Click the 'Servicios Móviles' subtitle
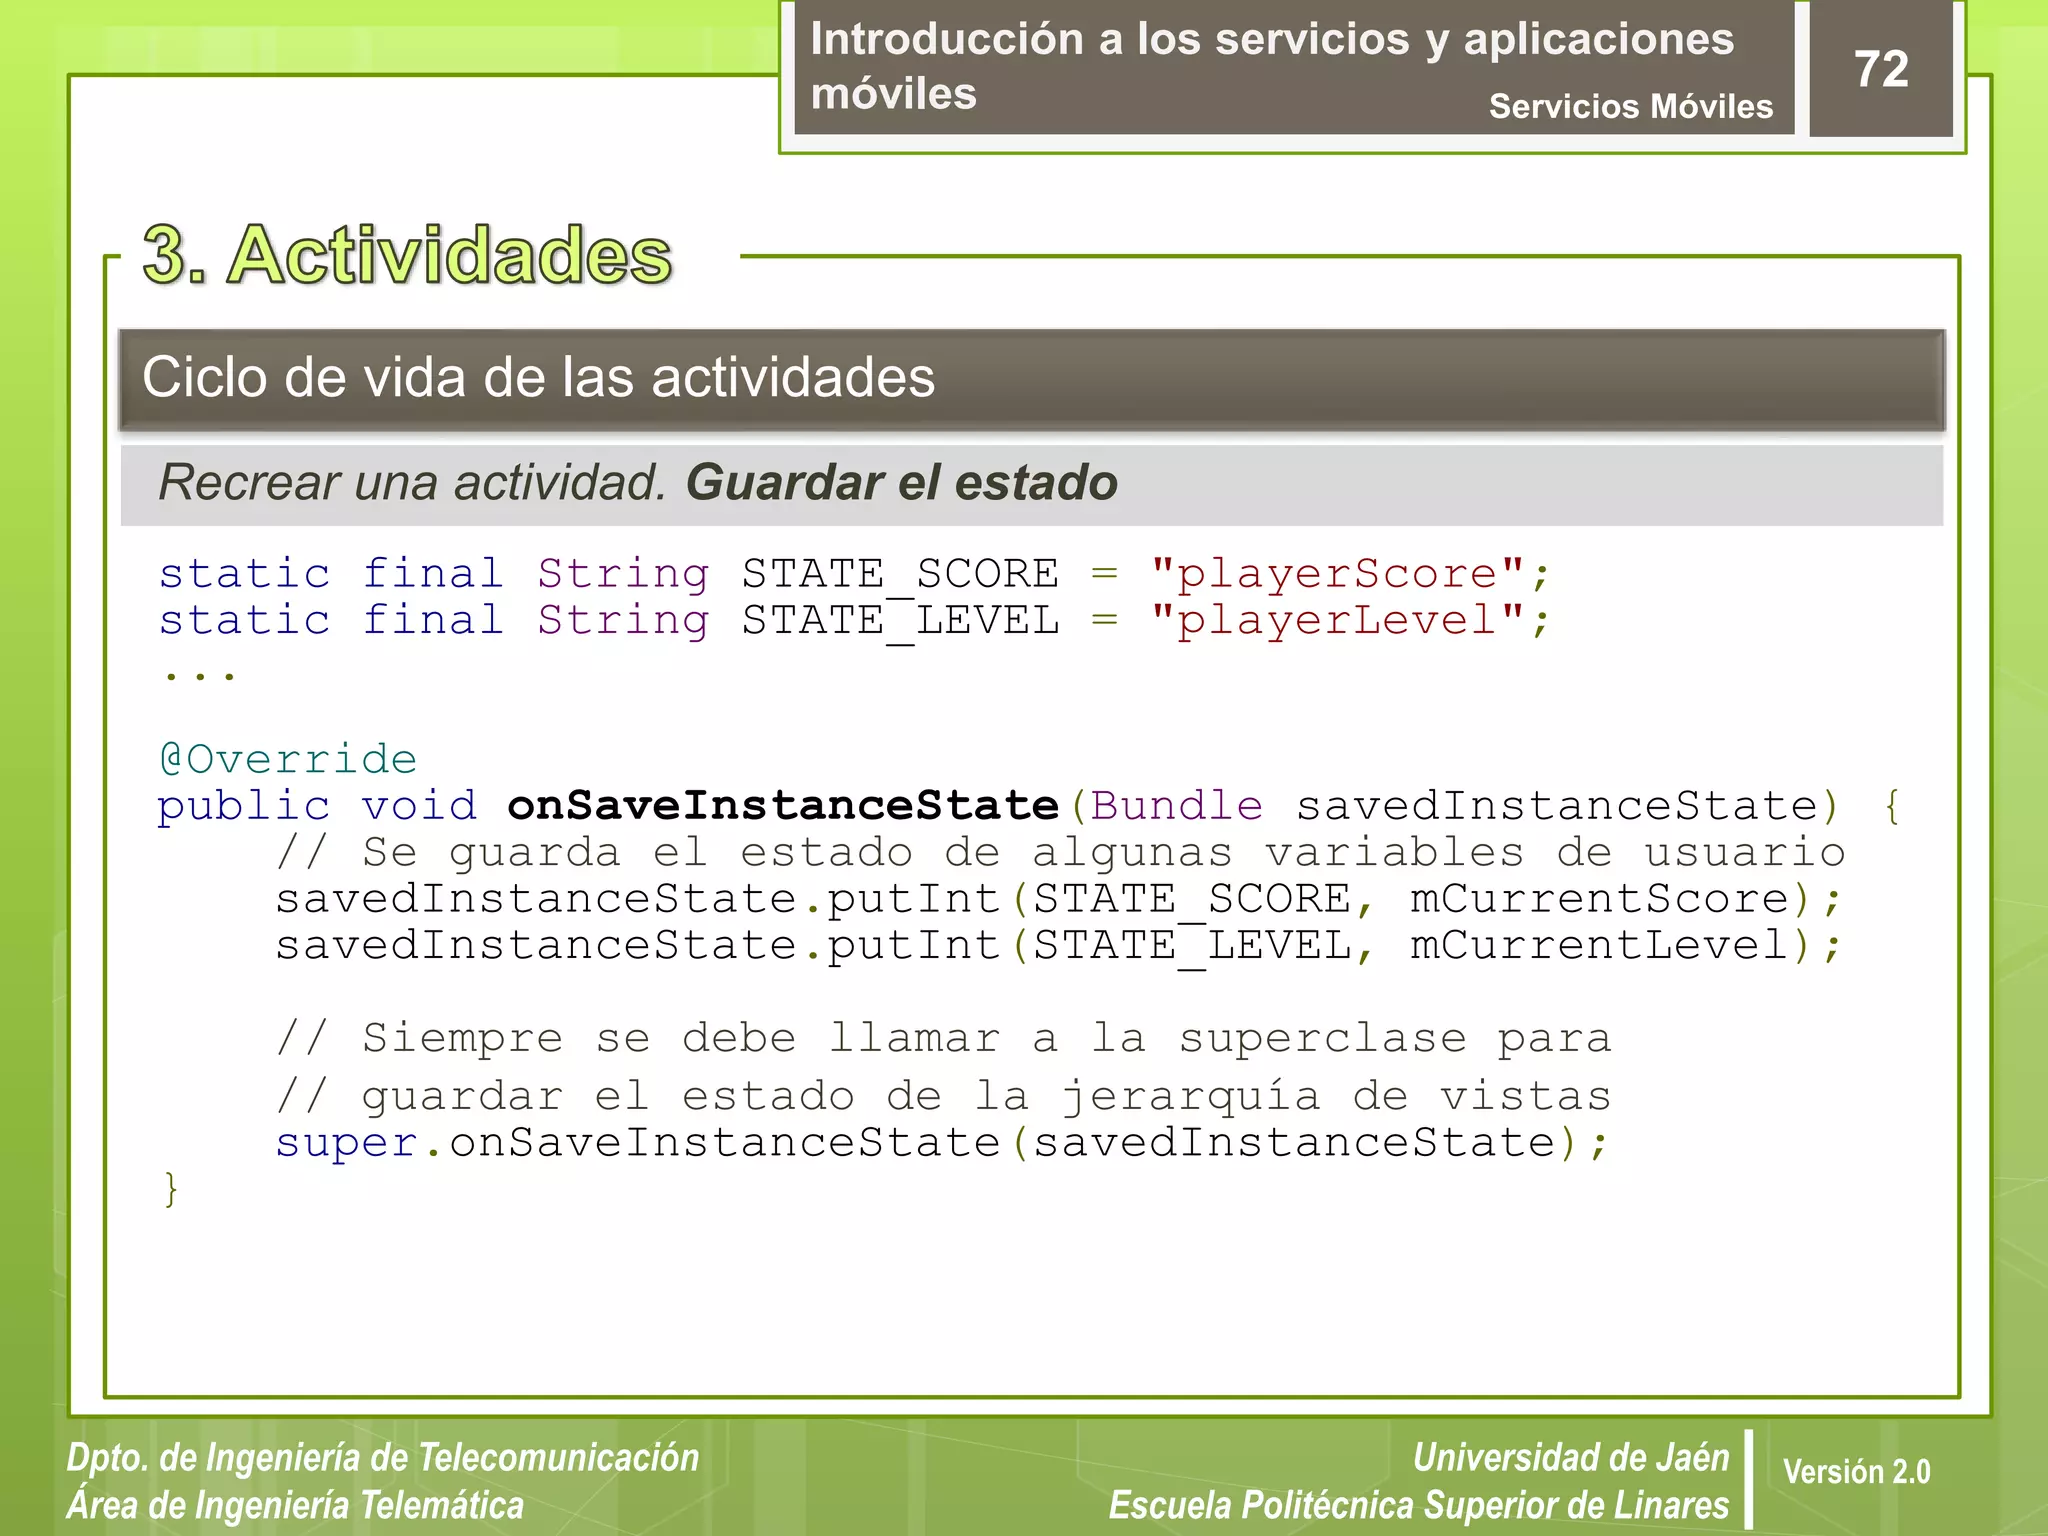 1630,106
